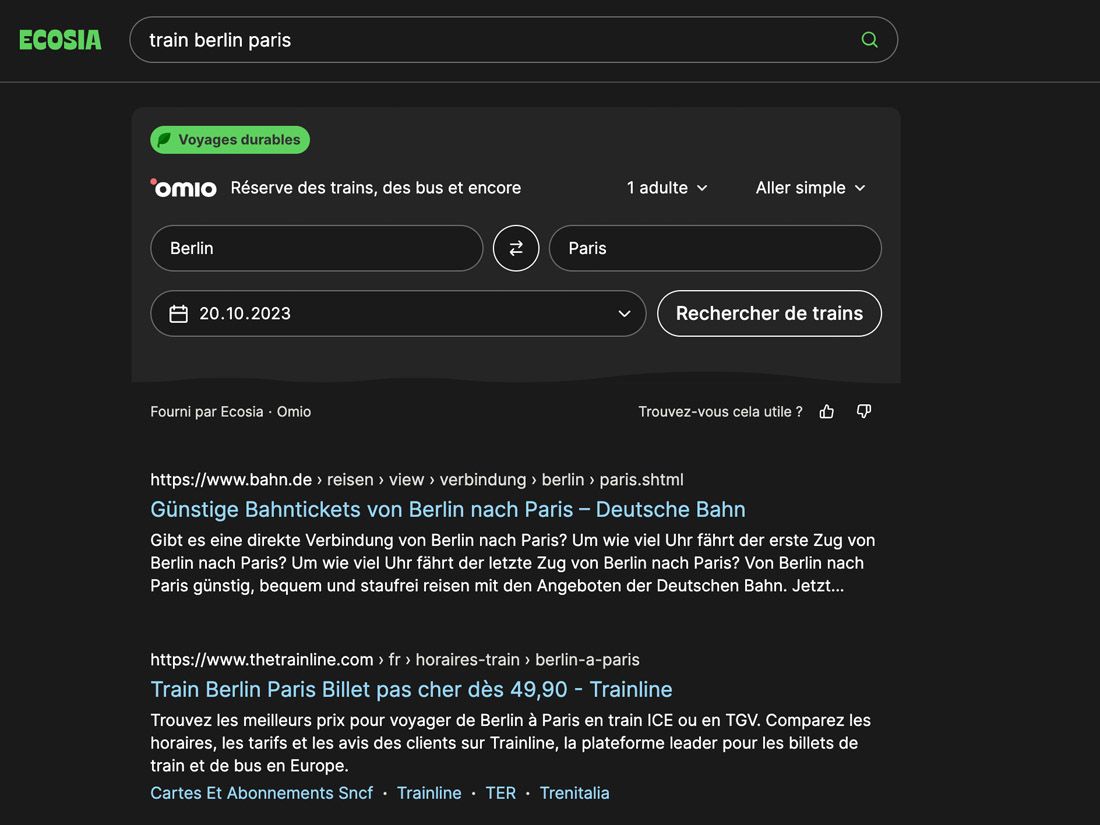The height and width of the screenshot is (825, 1100).
Task: Expand the 20.10.2023 date picker
Action: click(x=398, y=314)
